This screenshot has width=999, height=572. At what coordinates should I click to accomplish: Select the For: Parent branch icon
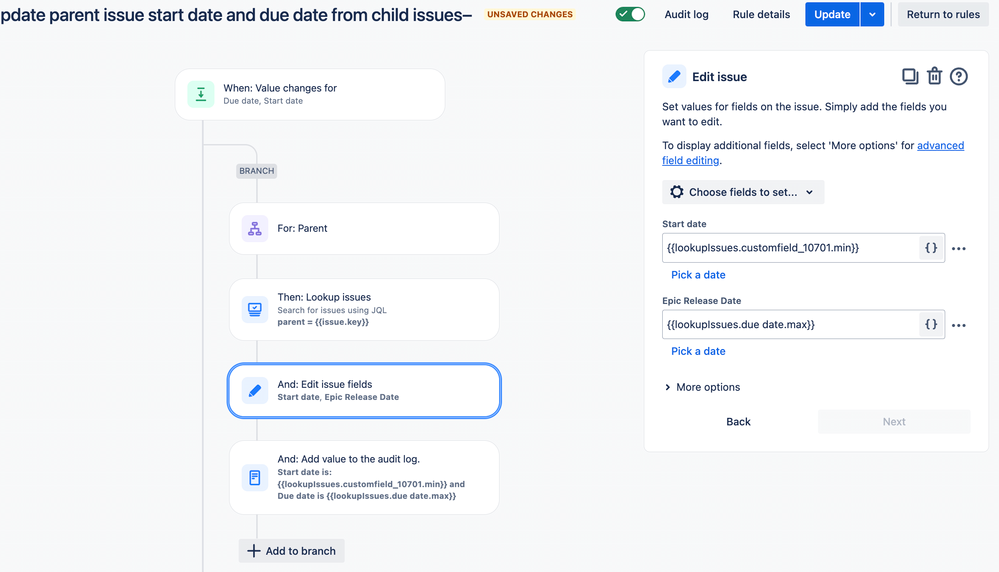(x=254, y=229)
